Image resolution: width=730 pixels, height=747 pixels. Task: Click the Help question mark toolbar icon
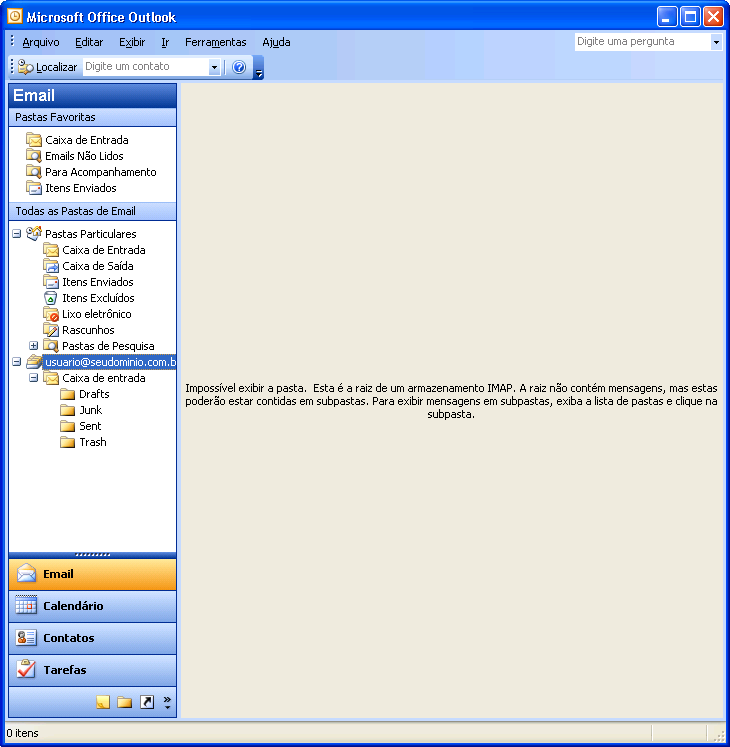pos(239,67)
